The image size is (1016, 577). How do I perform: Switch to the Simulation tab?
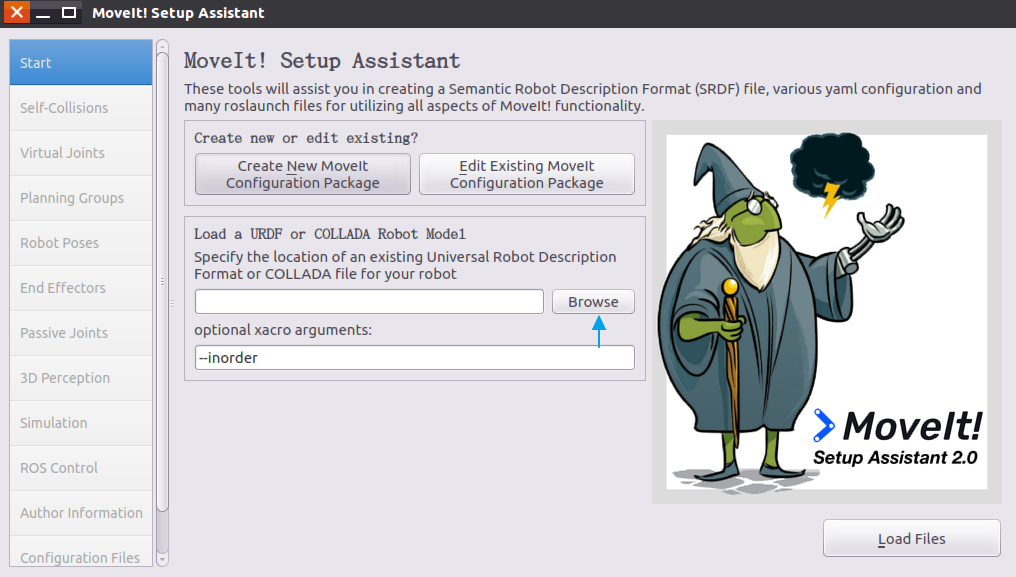pyautogui.click(x=81, y=423)
